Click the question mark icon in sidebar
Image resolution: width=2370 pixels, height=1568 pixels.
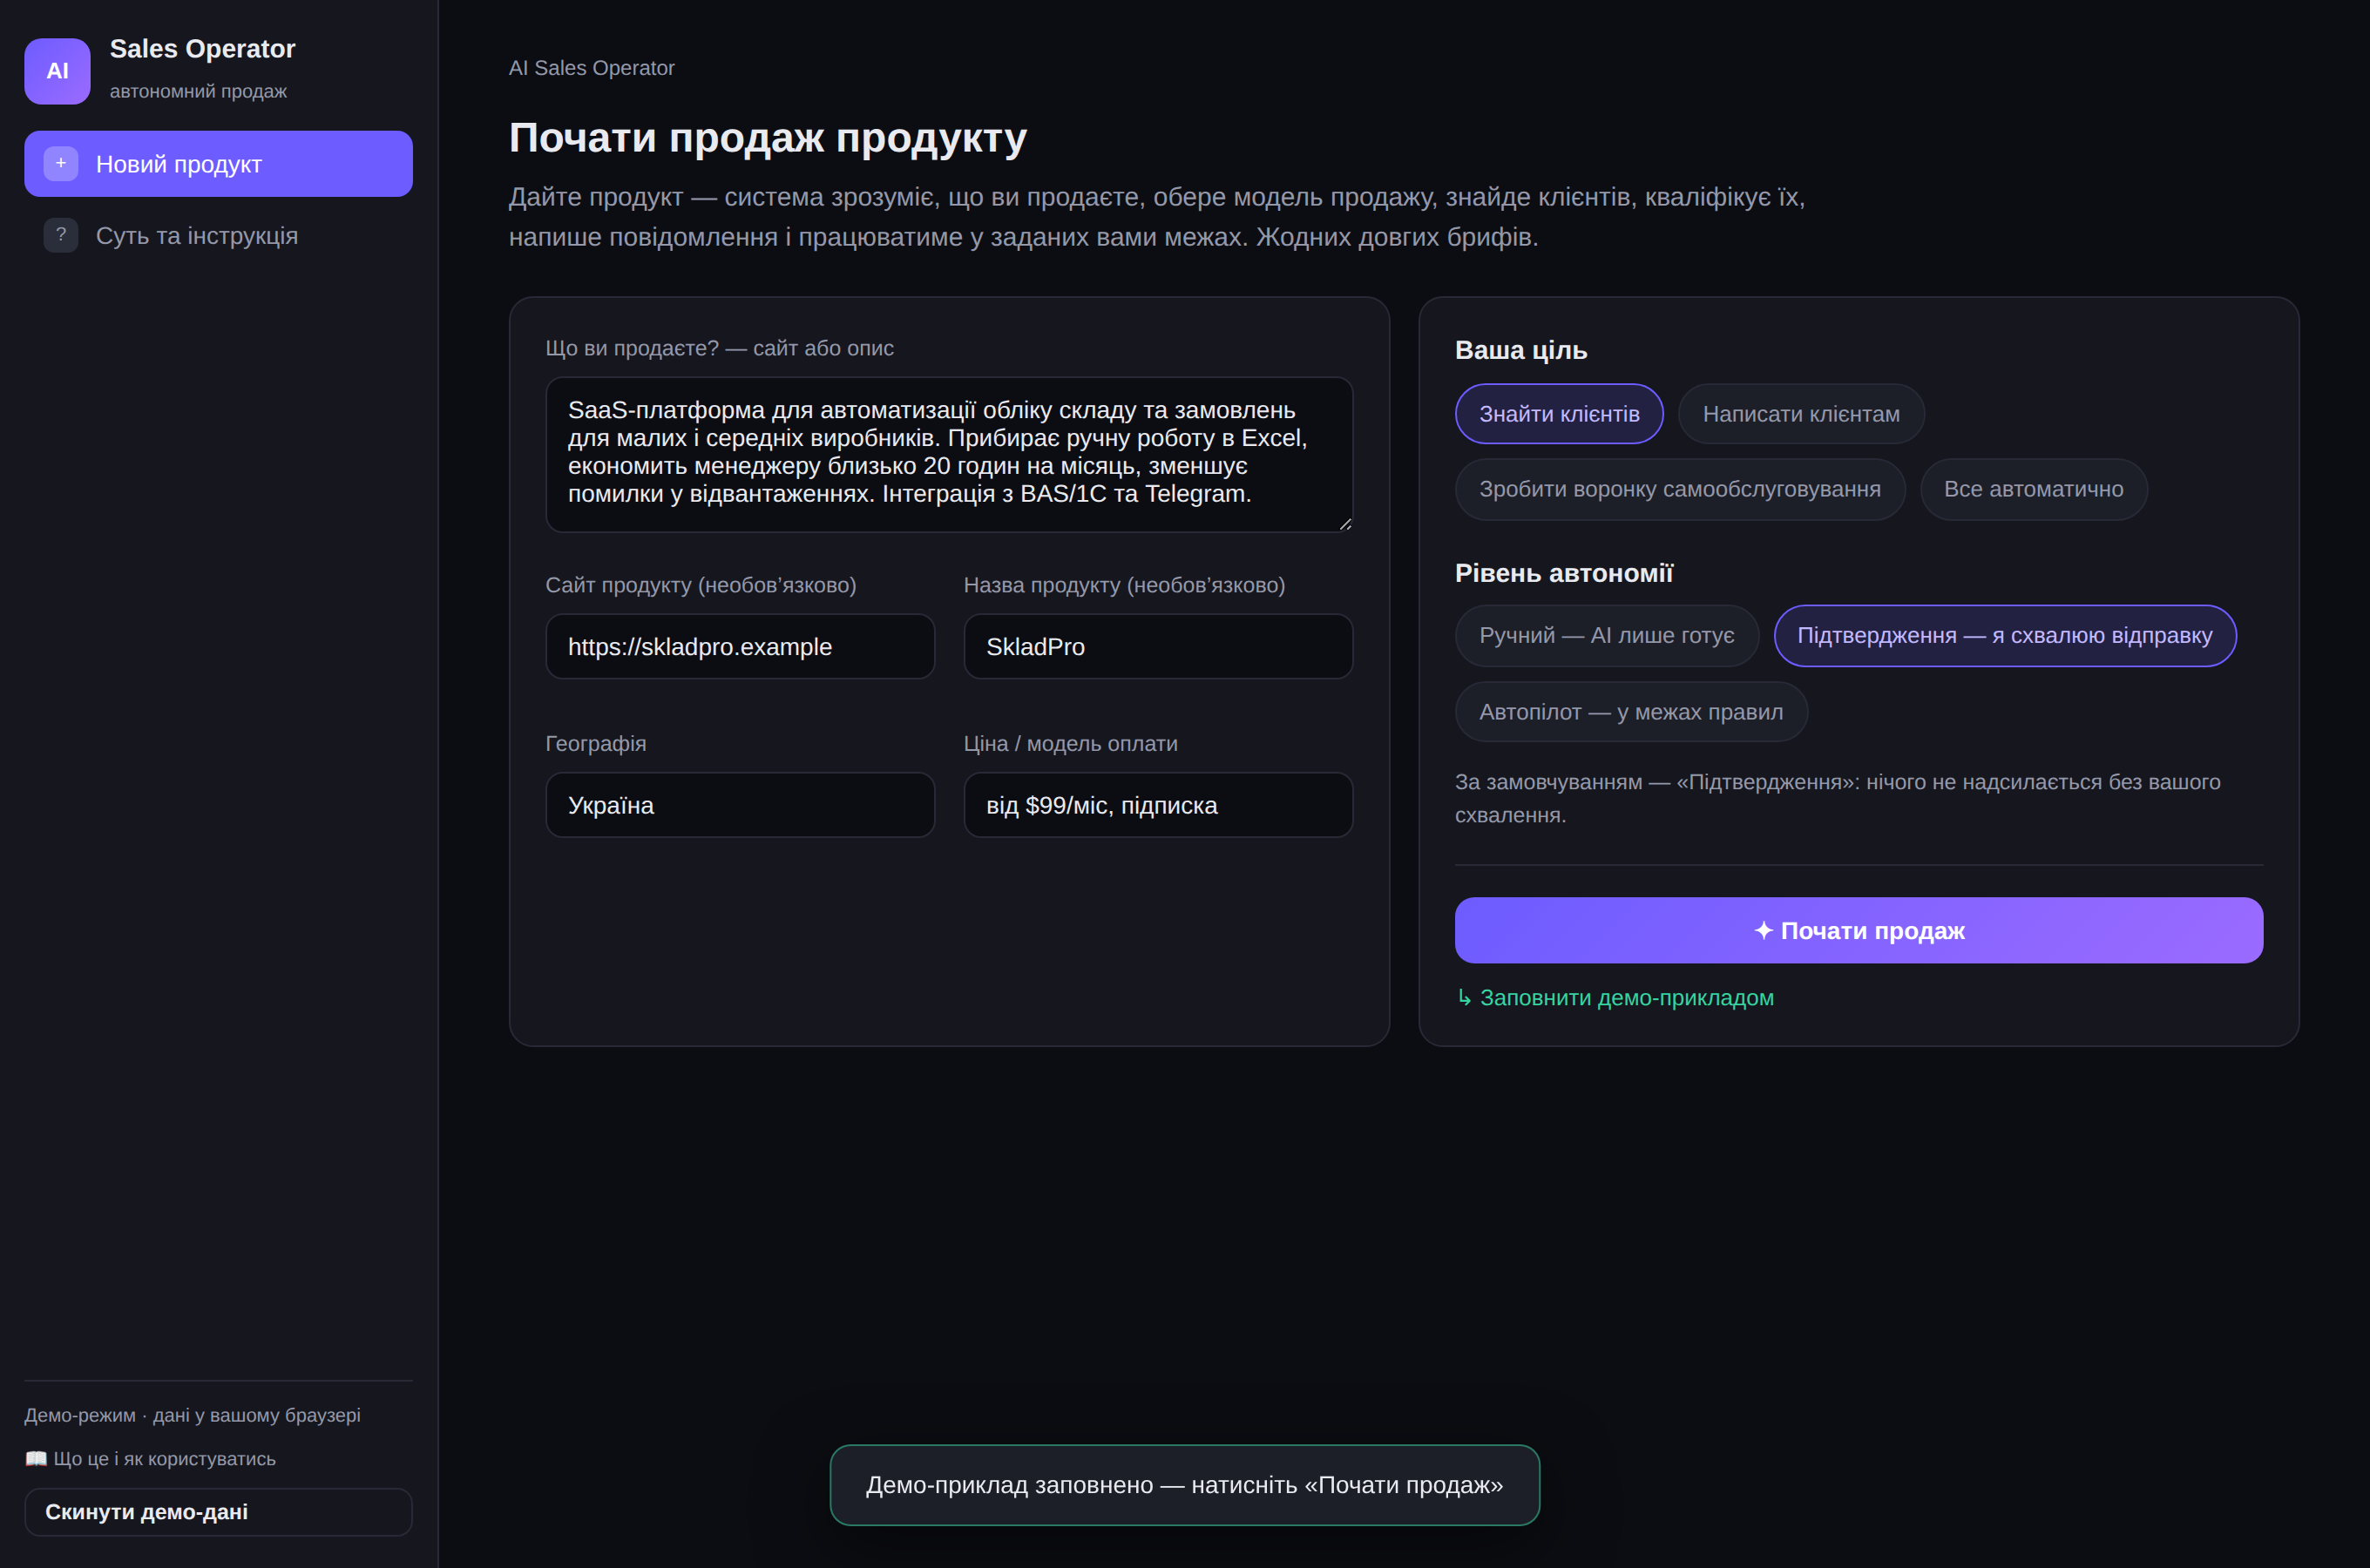pos(61,235)
